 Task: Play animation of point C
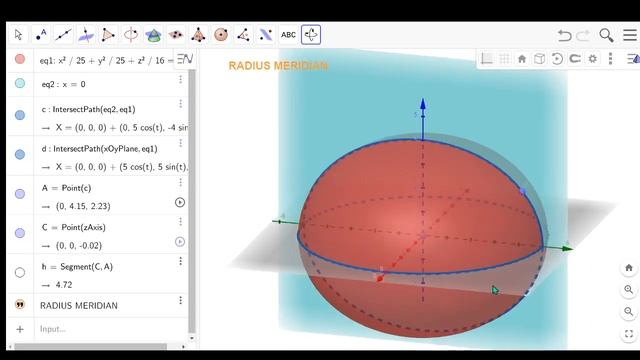coord(180,242)
